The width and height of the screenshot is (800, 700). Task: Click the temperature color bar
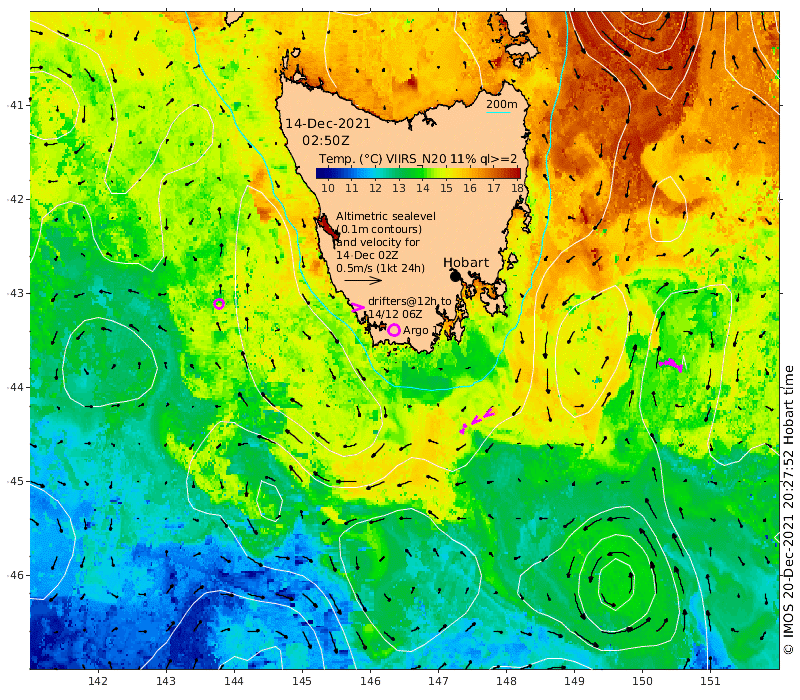418,173
